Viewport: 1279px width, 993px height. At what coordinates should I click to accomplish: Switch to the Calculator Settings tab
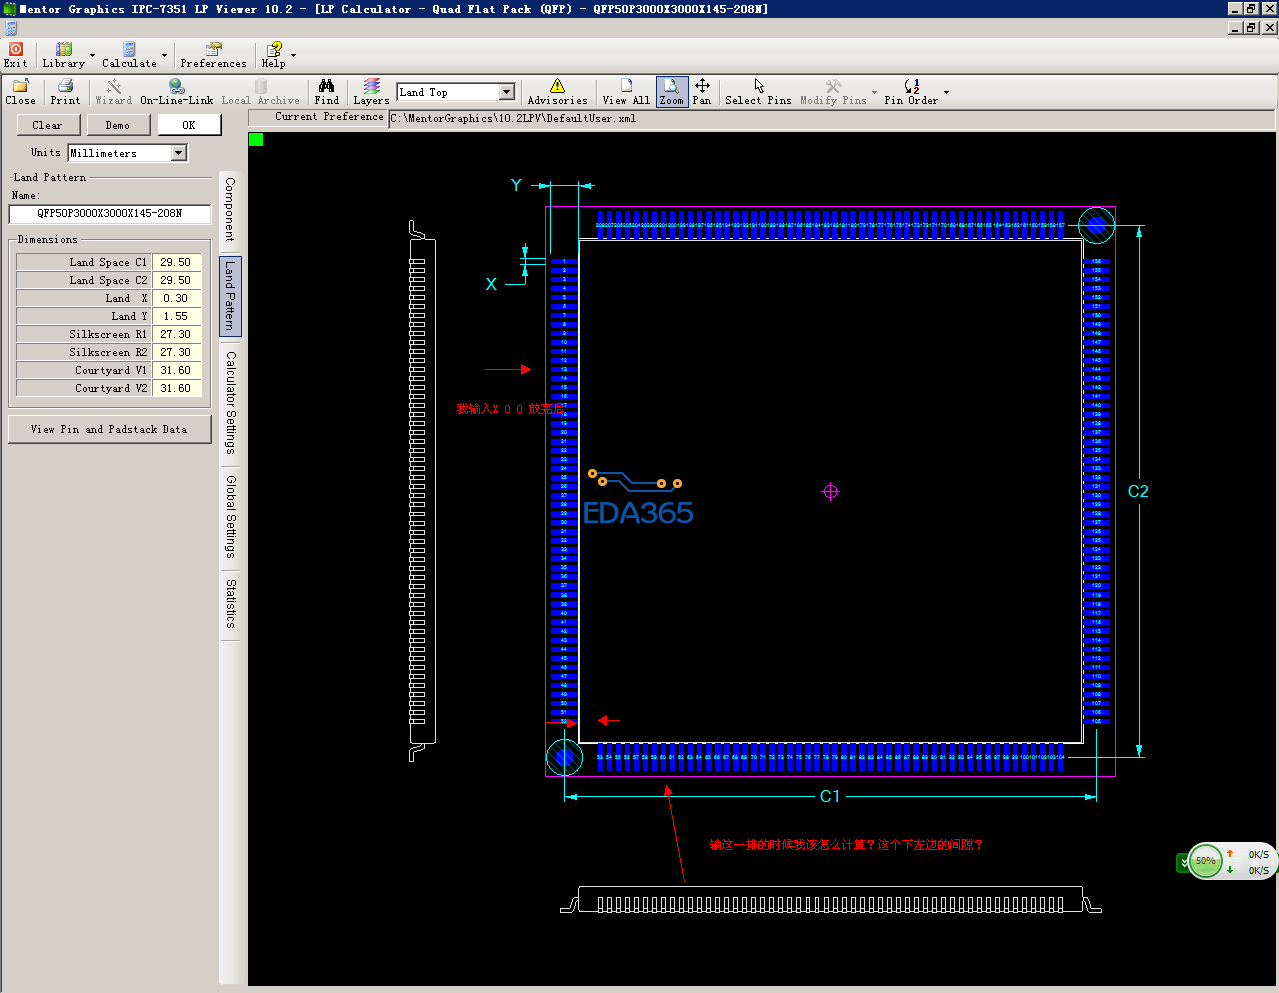(230, 402)
